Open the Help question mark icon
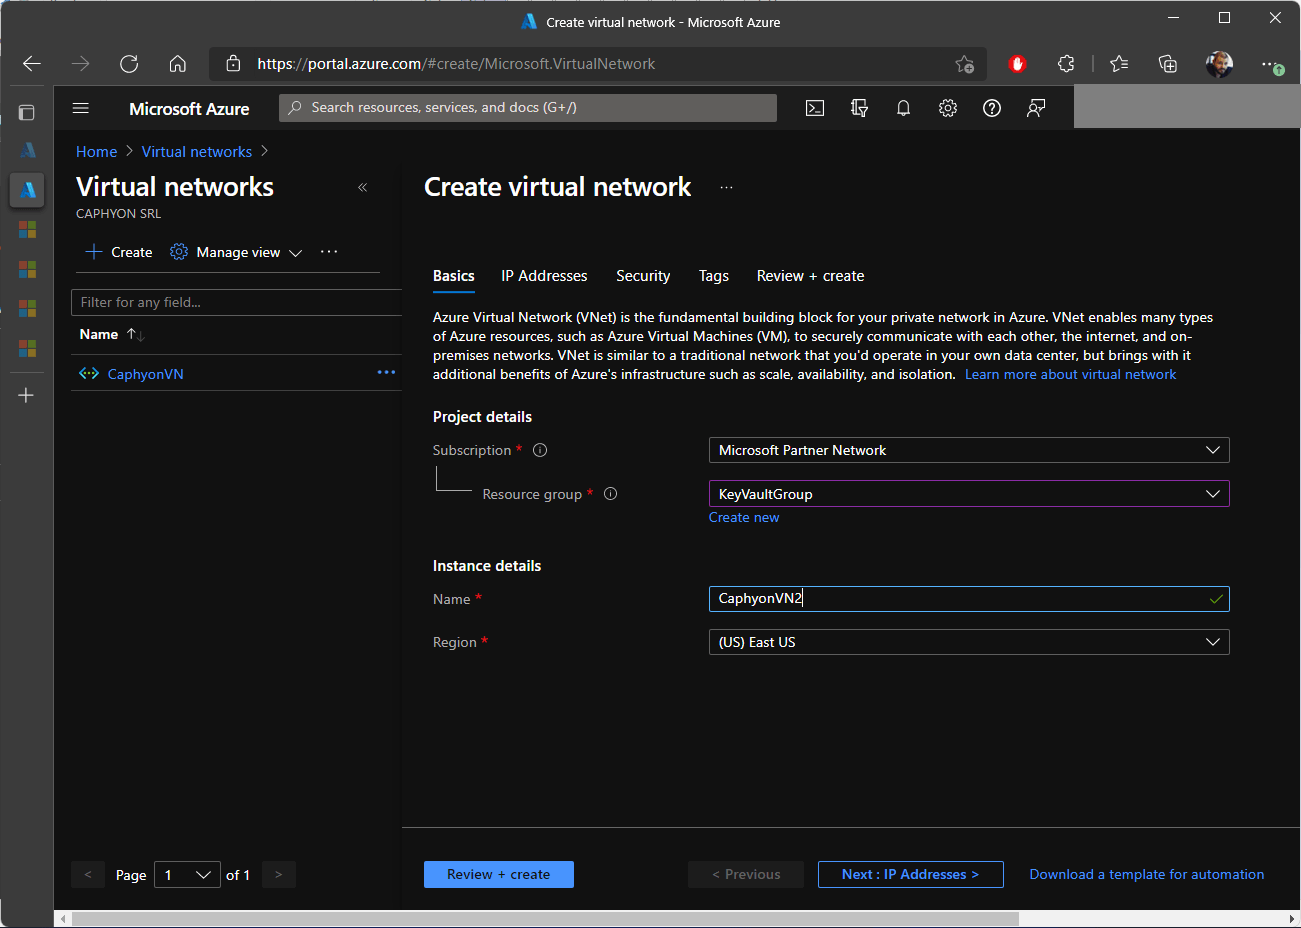This screenshot has width=1301, height=928. [992, 108]
